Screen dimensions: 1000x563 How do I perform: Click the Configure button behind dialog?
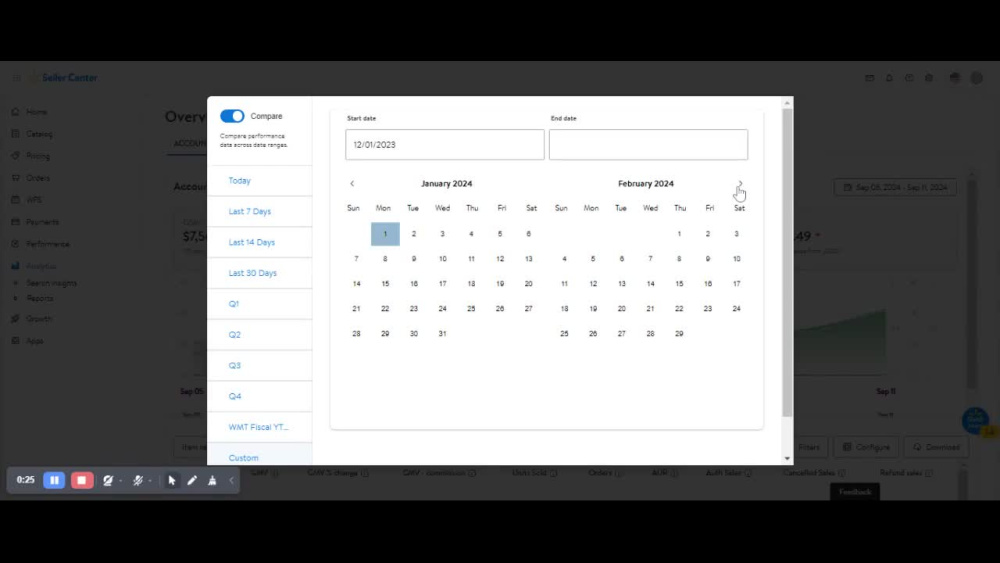point(866,447)
